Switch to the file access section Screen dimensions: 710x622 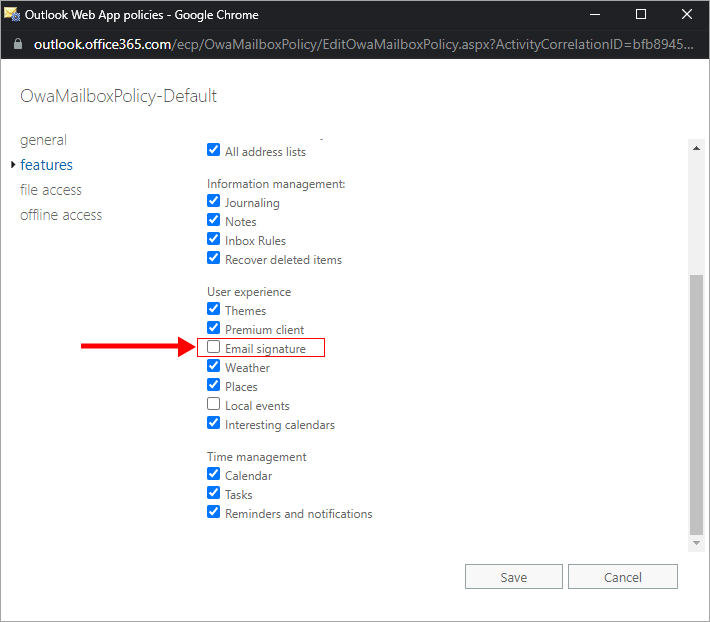click(51, 190)
